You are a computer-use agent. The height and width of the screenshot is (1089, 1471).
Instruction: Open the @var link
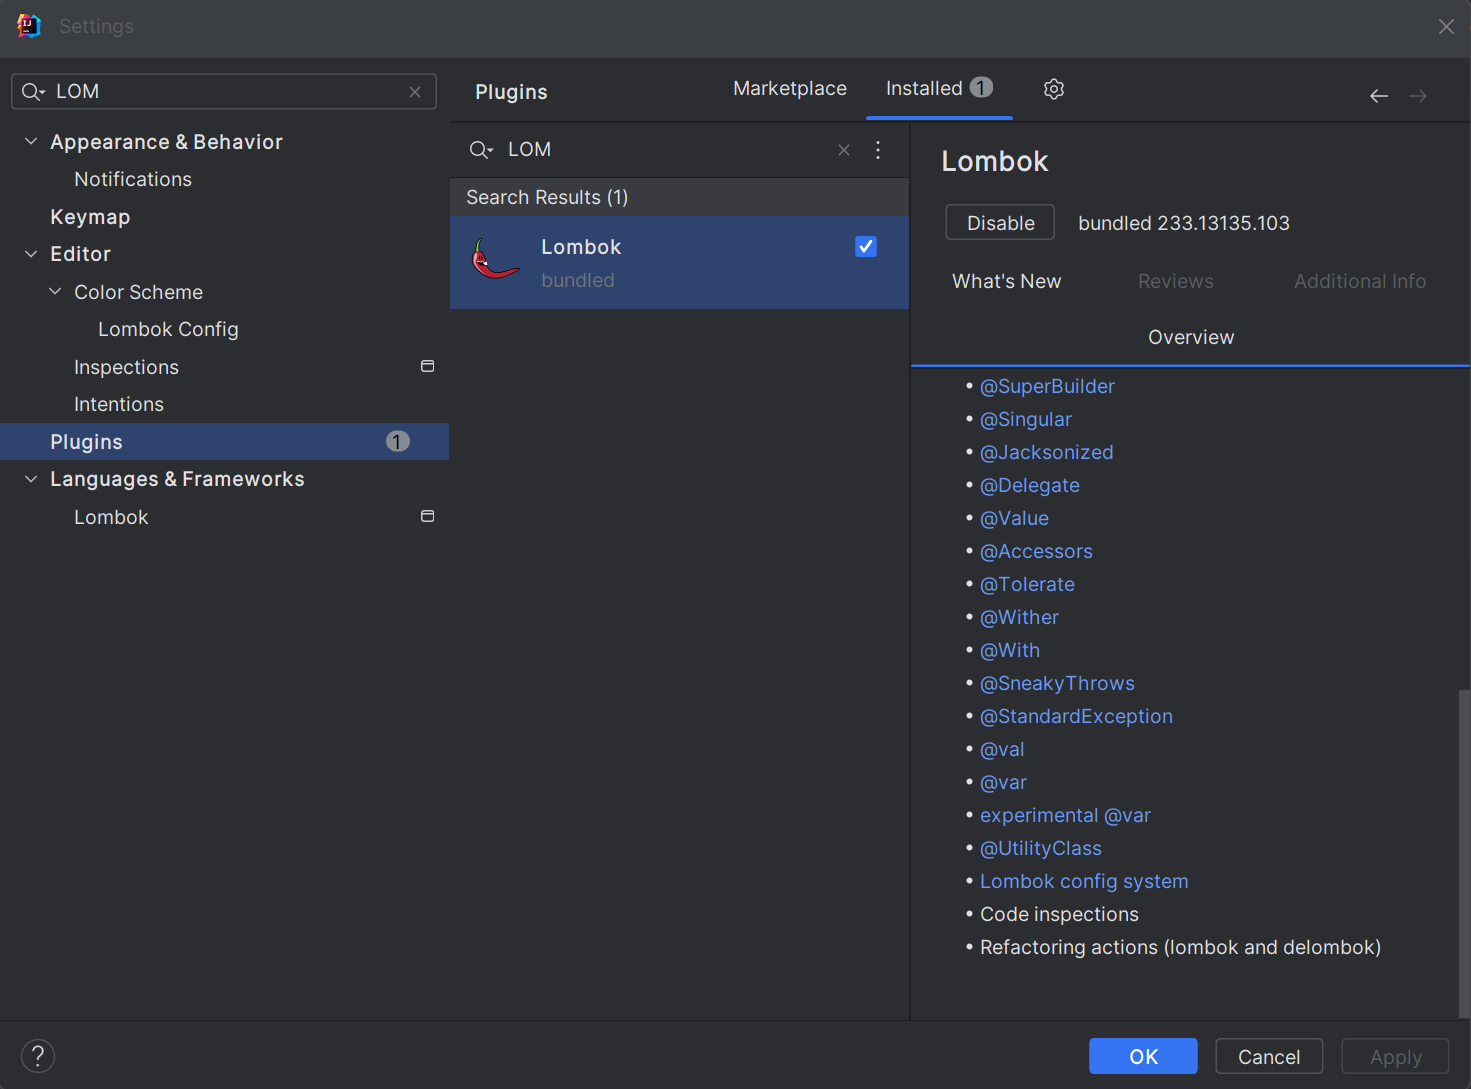point(1003,782)
